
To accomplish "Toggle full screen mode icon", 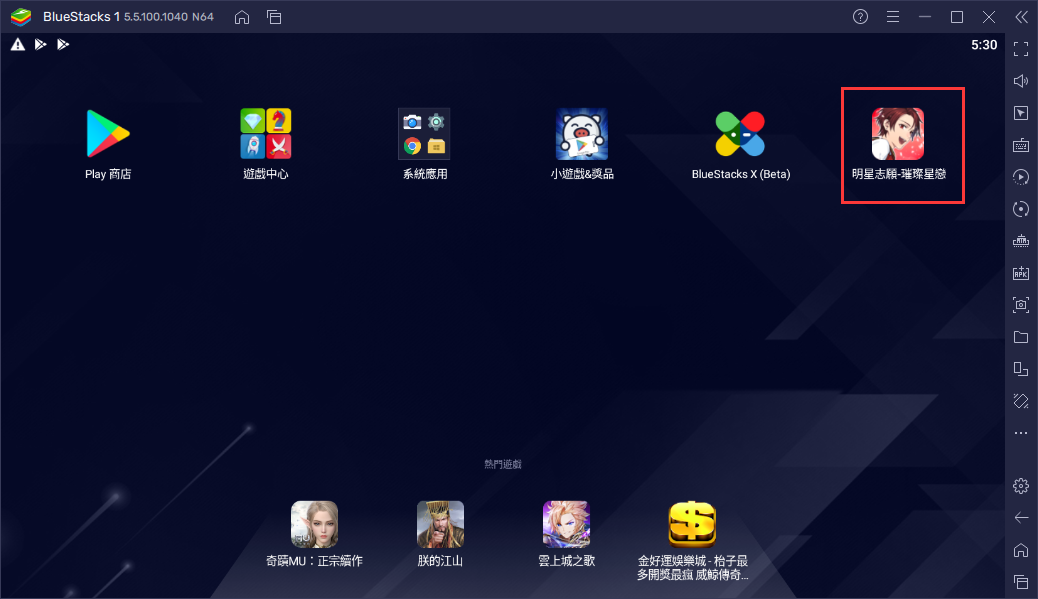I will (x=1021, y=48).
